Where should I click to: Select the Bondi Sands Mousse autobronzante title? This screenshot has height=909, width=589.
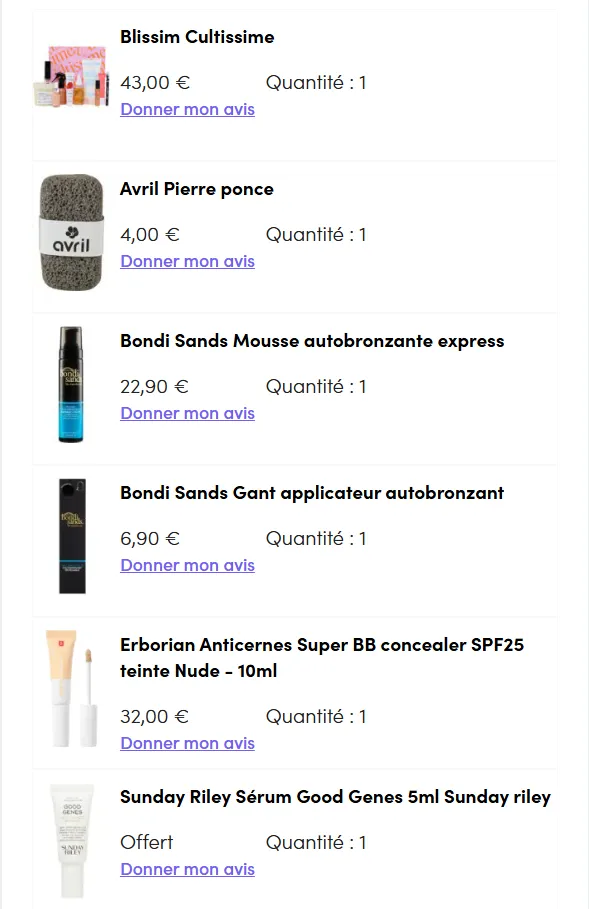pos(310,341)
